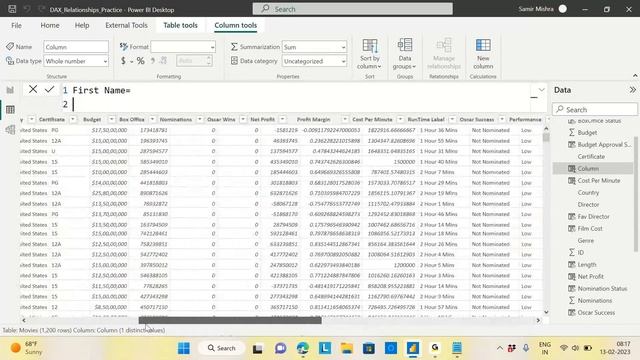The image size is (640, 360).
Task: Create a New column
Action: [483, 53]
